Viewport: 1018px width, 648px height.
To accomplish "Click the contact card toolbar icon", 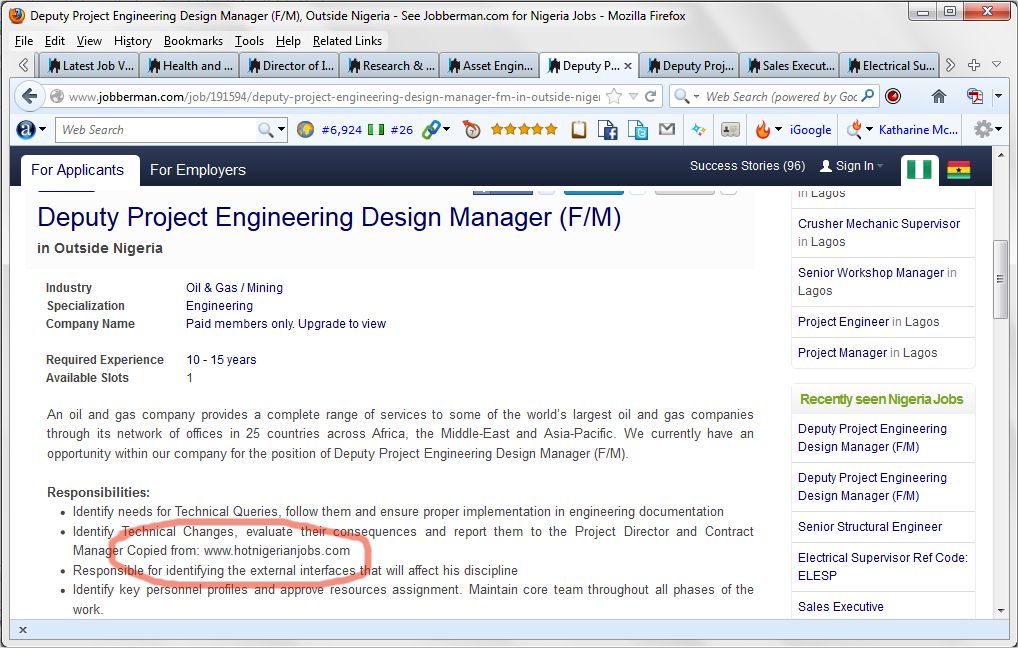I will tap(730, 130).
